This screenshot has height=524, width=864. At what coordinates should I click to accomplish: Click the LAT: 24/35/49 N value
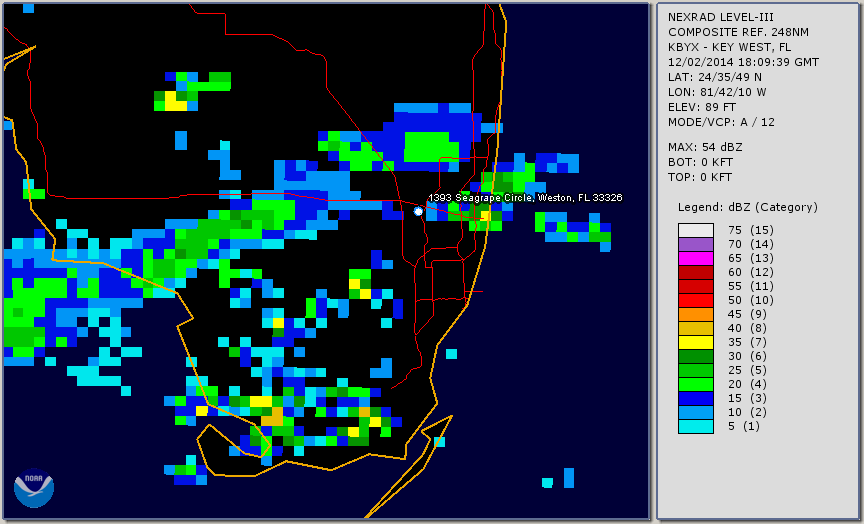click(x=715, y=77)
